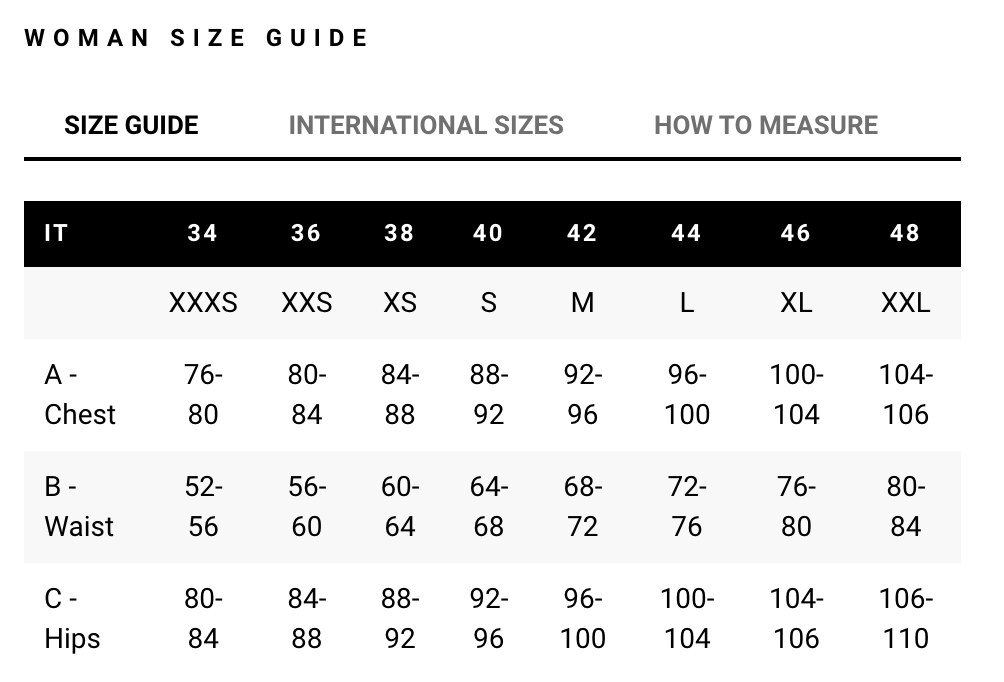Viewport: 1004px width, 682px height.
Task: Open the How To Measure tab
Action: [x=766, y=125]
